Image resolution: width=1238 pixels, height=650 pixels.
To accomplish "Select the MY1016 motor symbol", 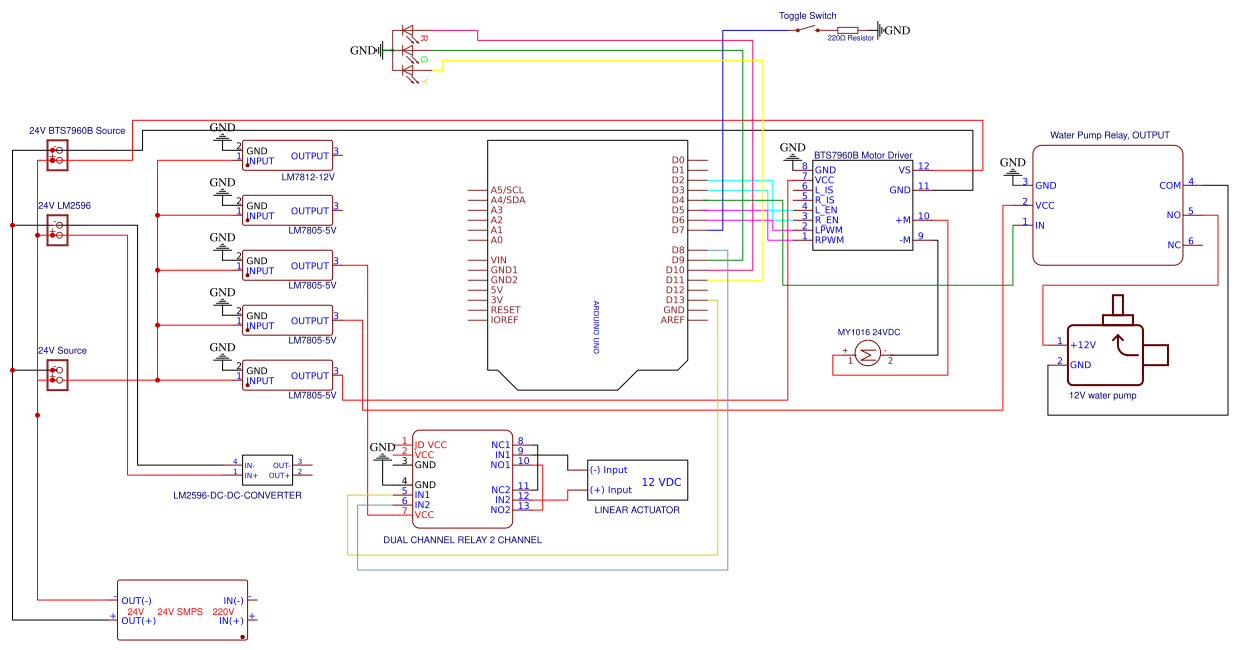I will click(x=866, y=351).
